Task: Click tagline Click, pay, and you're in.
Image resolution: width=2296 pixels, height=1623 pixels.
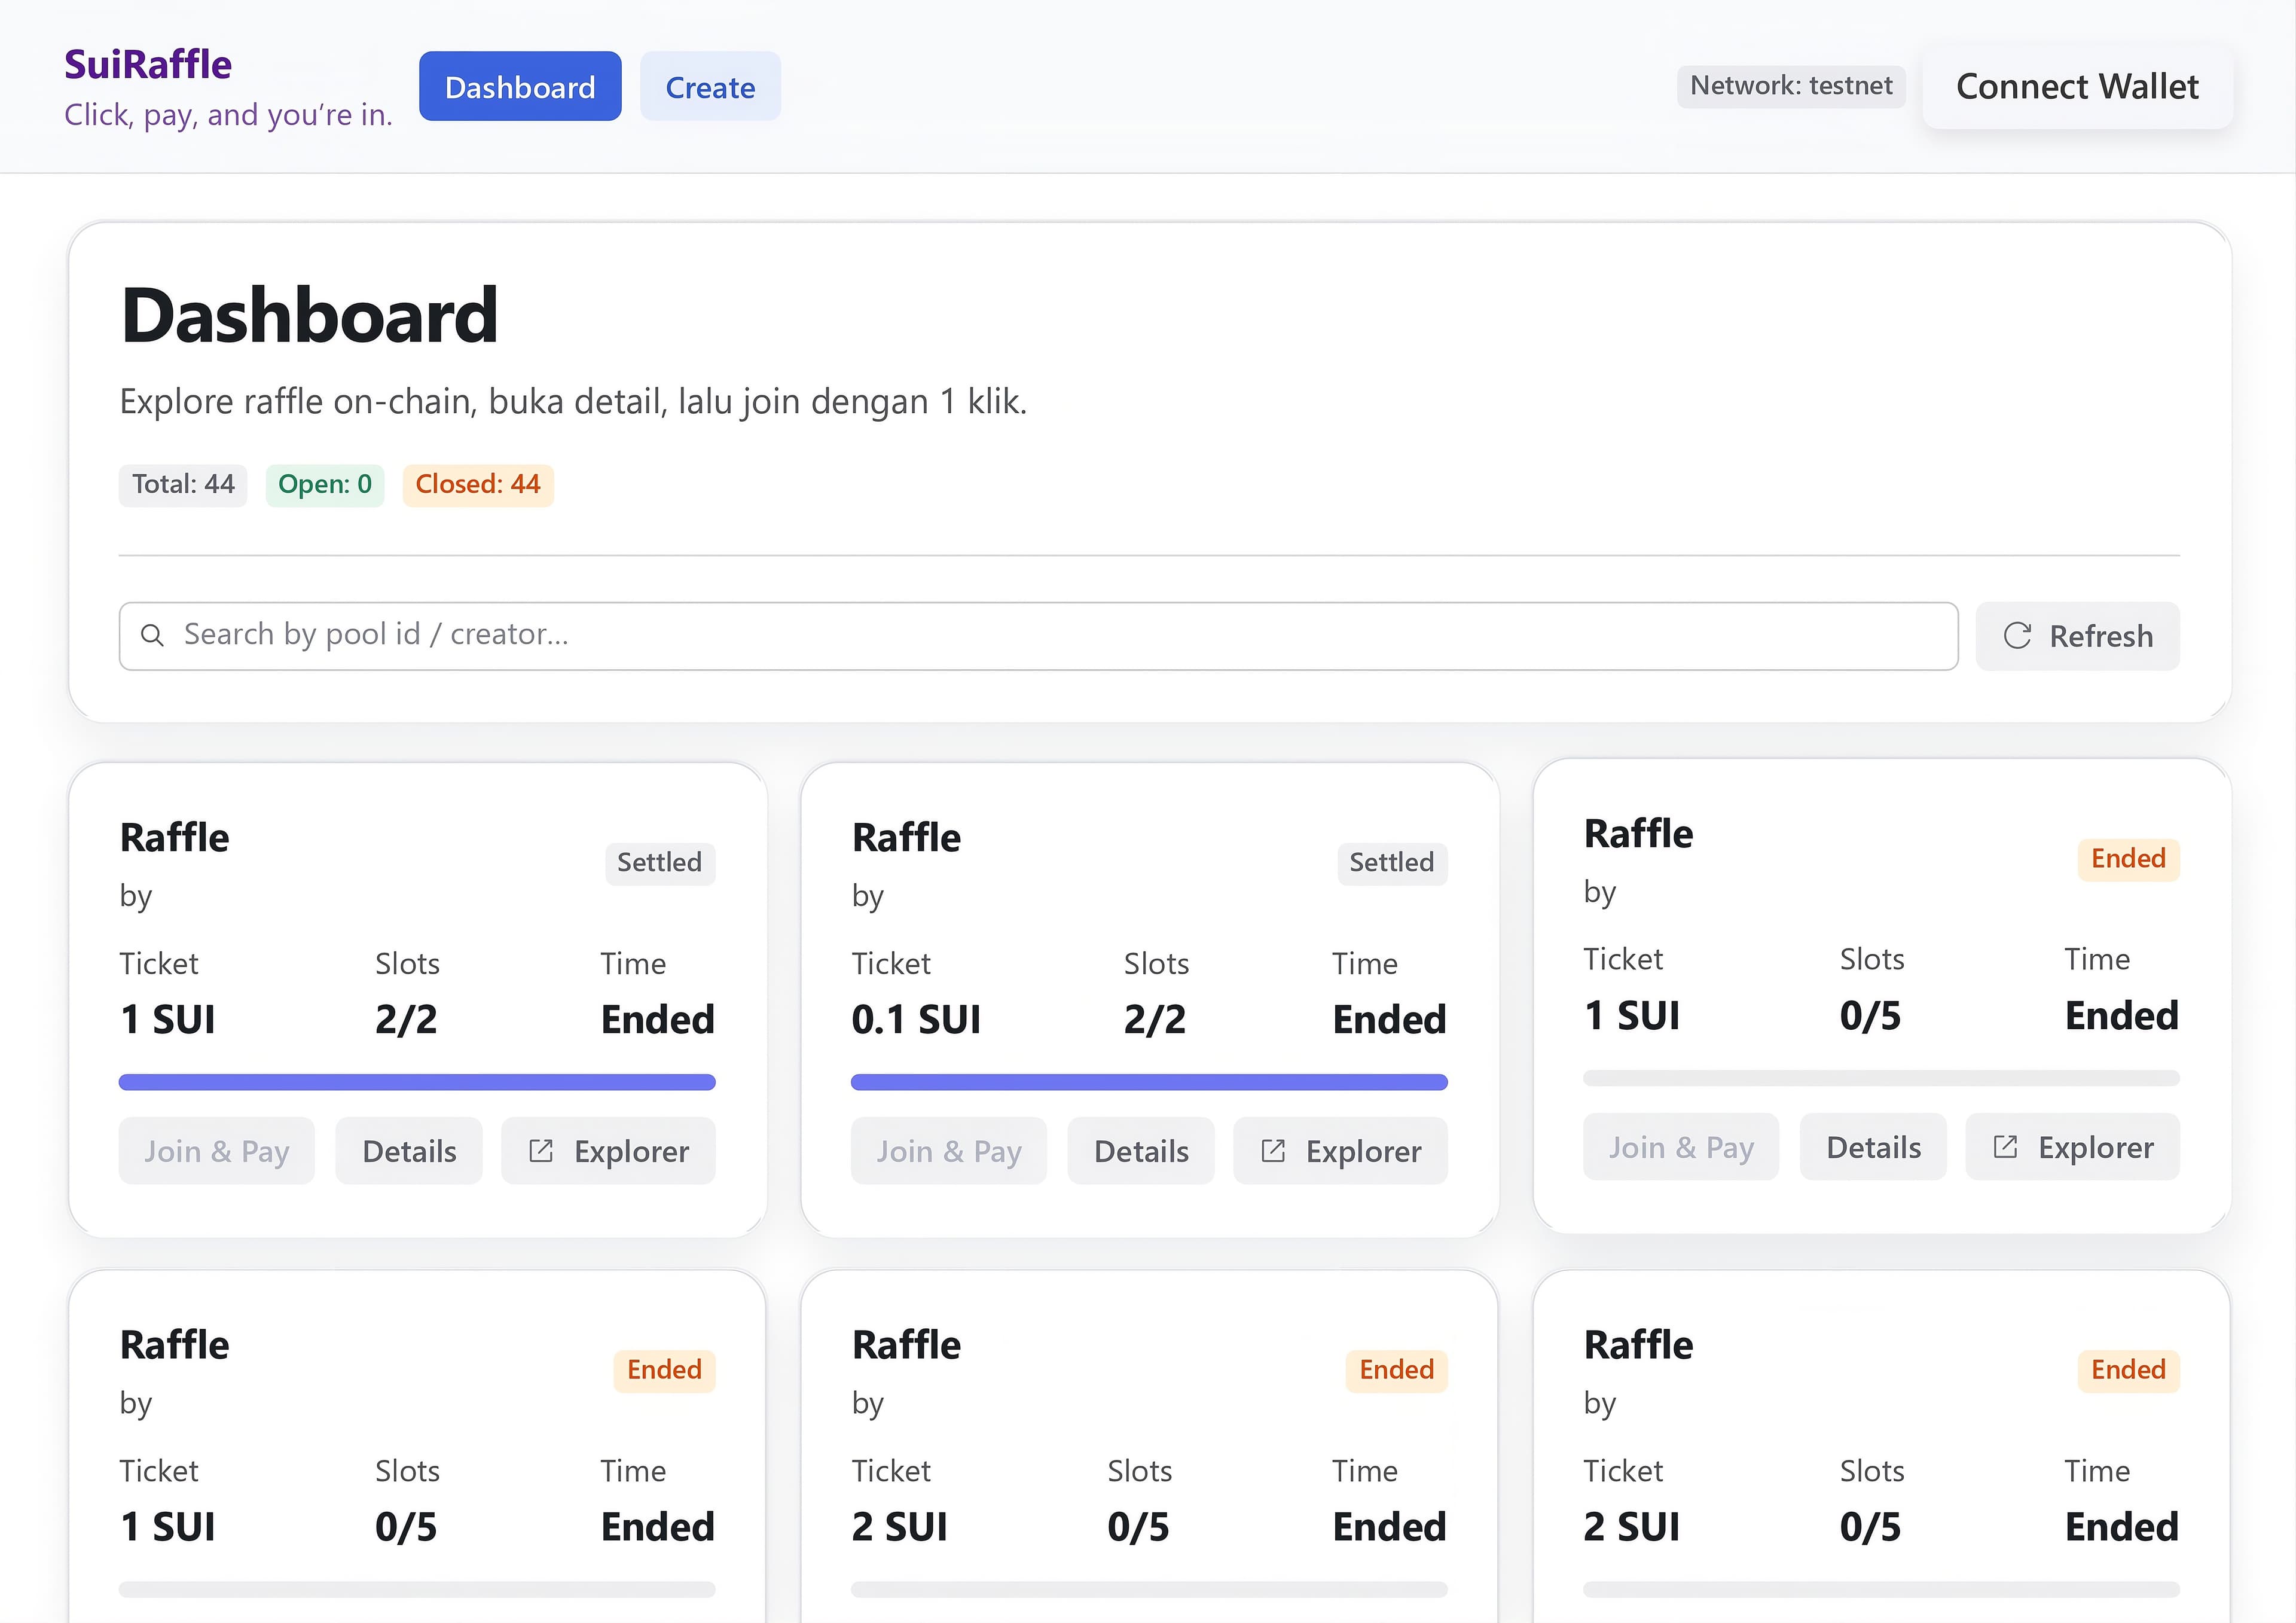Action: 228,116
